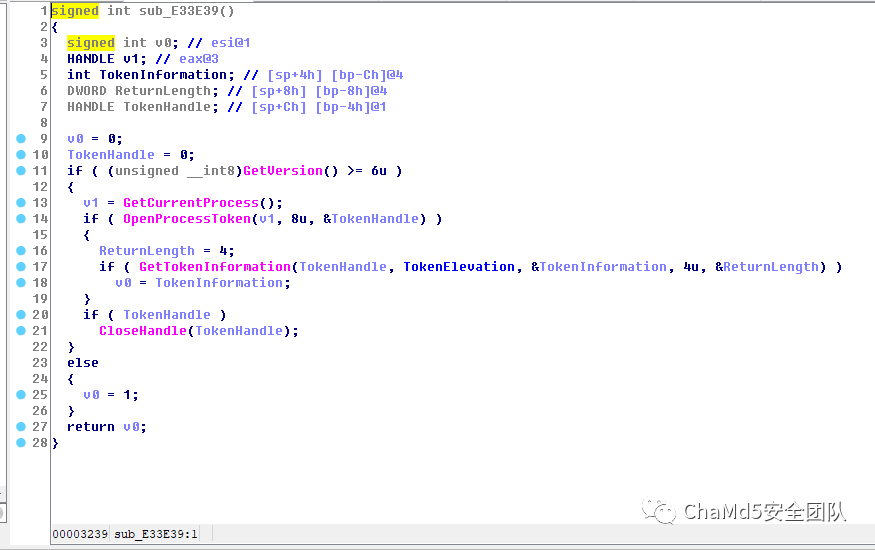
Task: Toggle breakpoint dot on line 10
Action: 21,155
